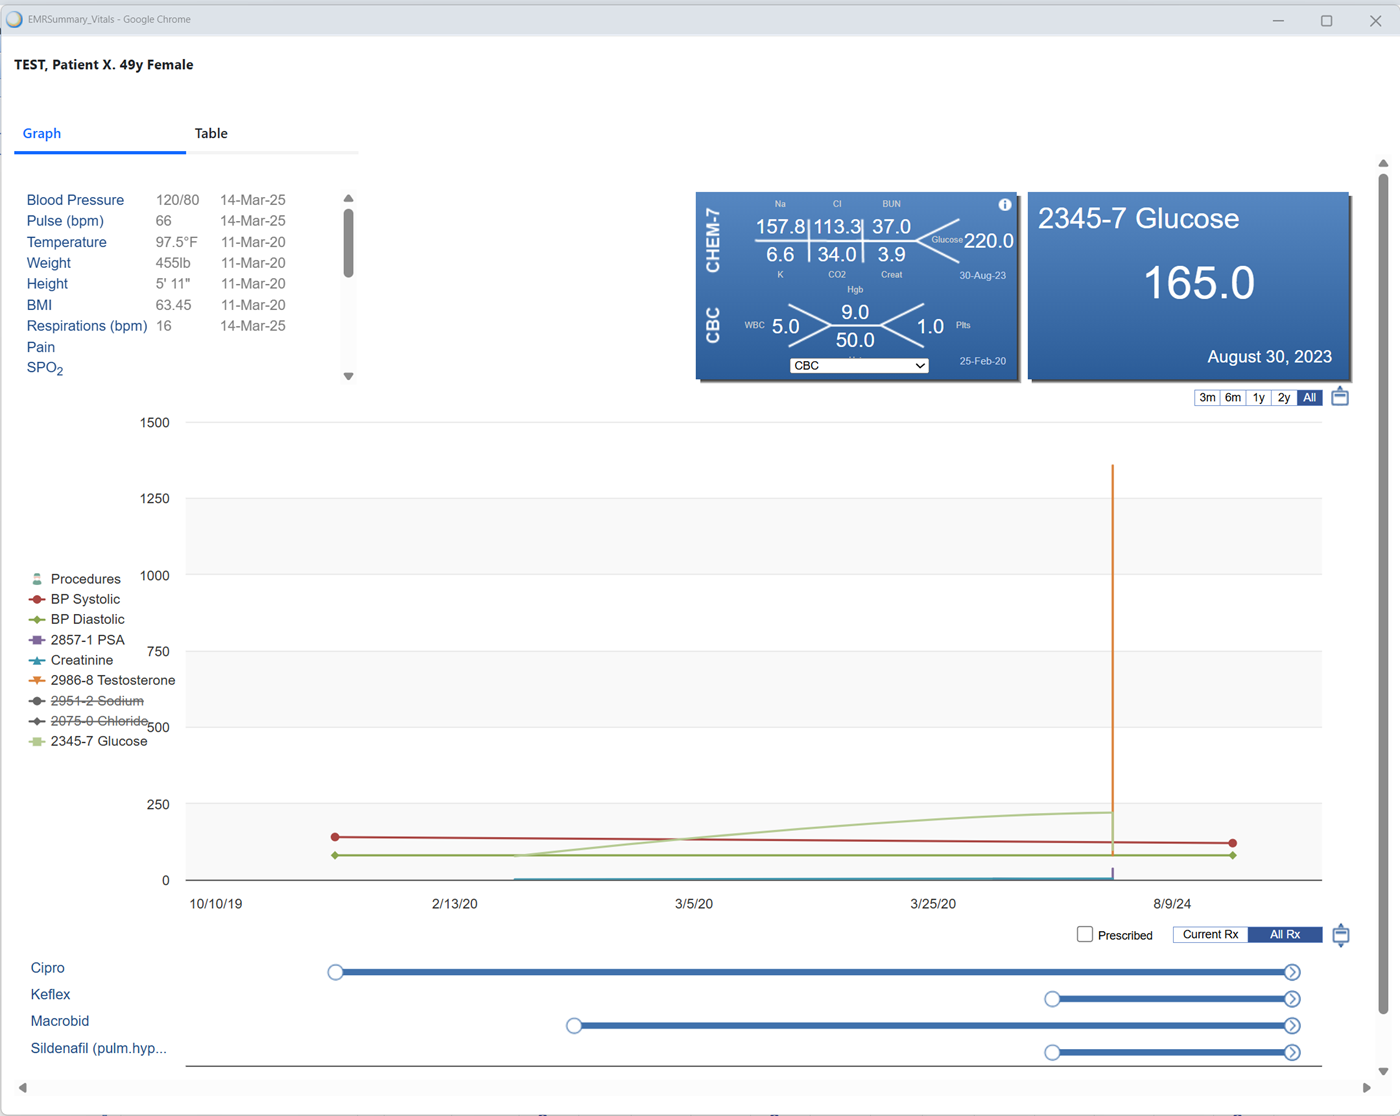Select the 6m time range button
This screenshot has width=1400, height=1116.
[x=1233, y=398]
